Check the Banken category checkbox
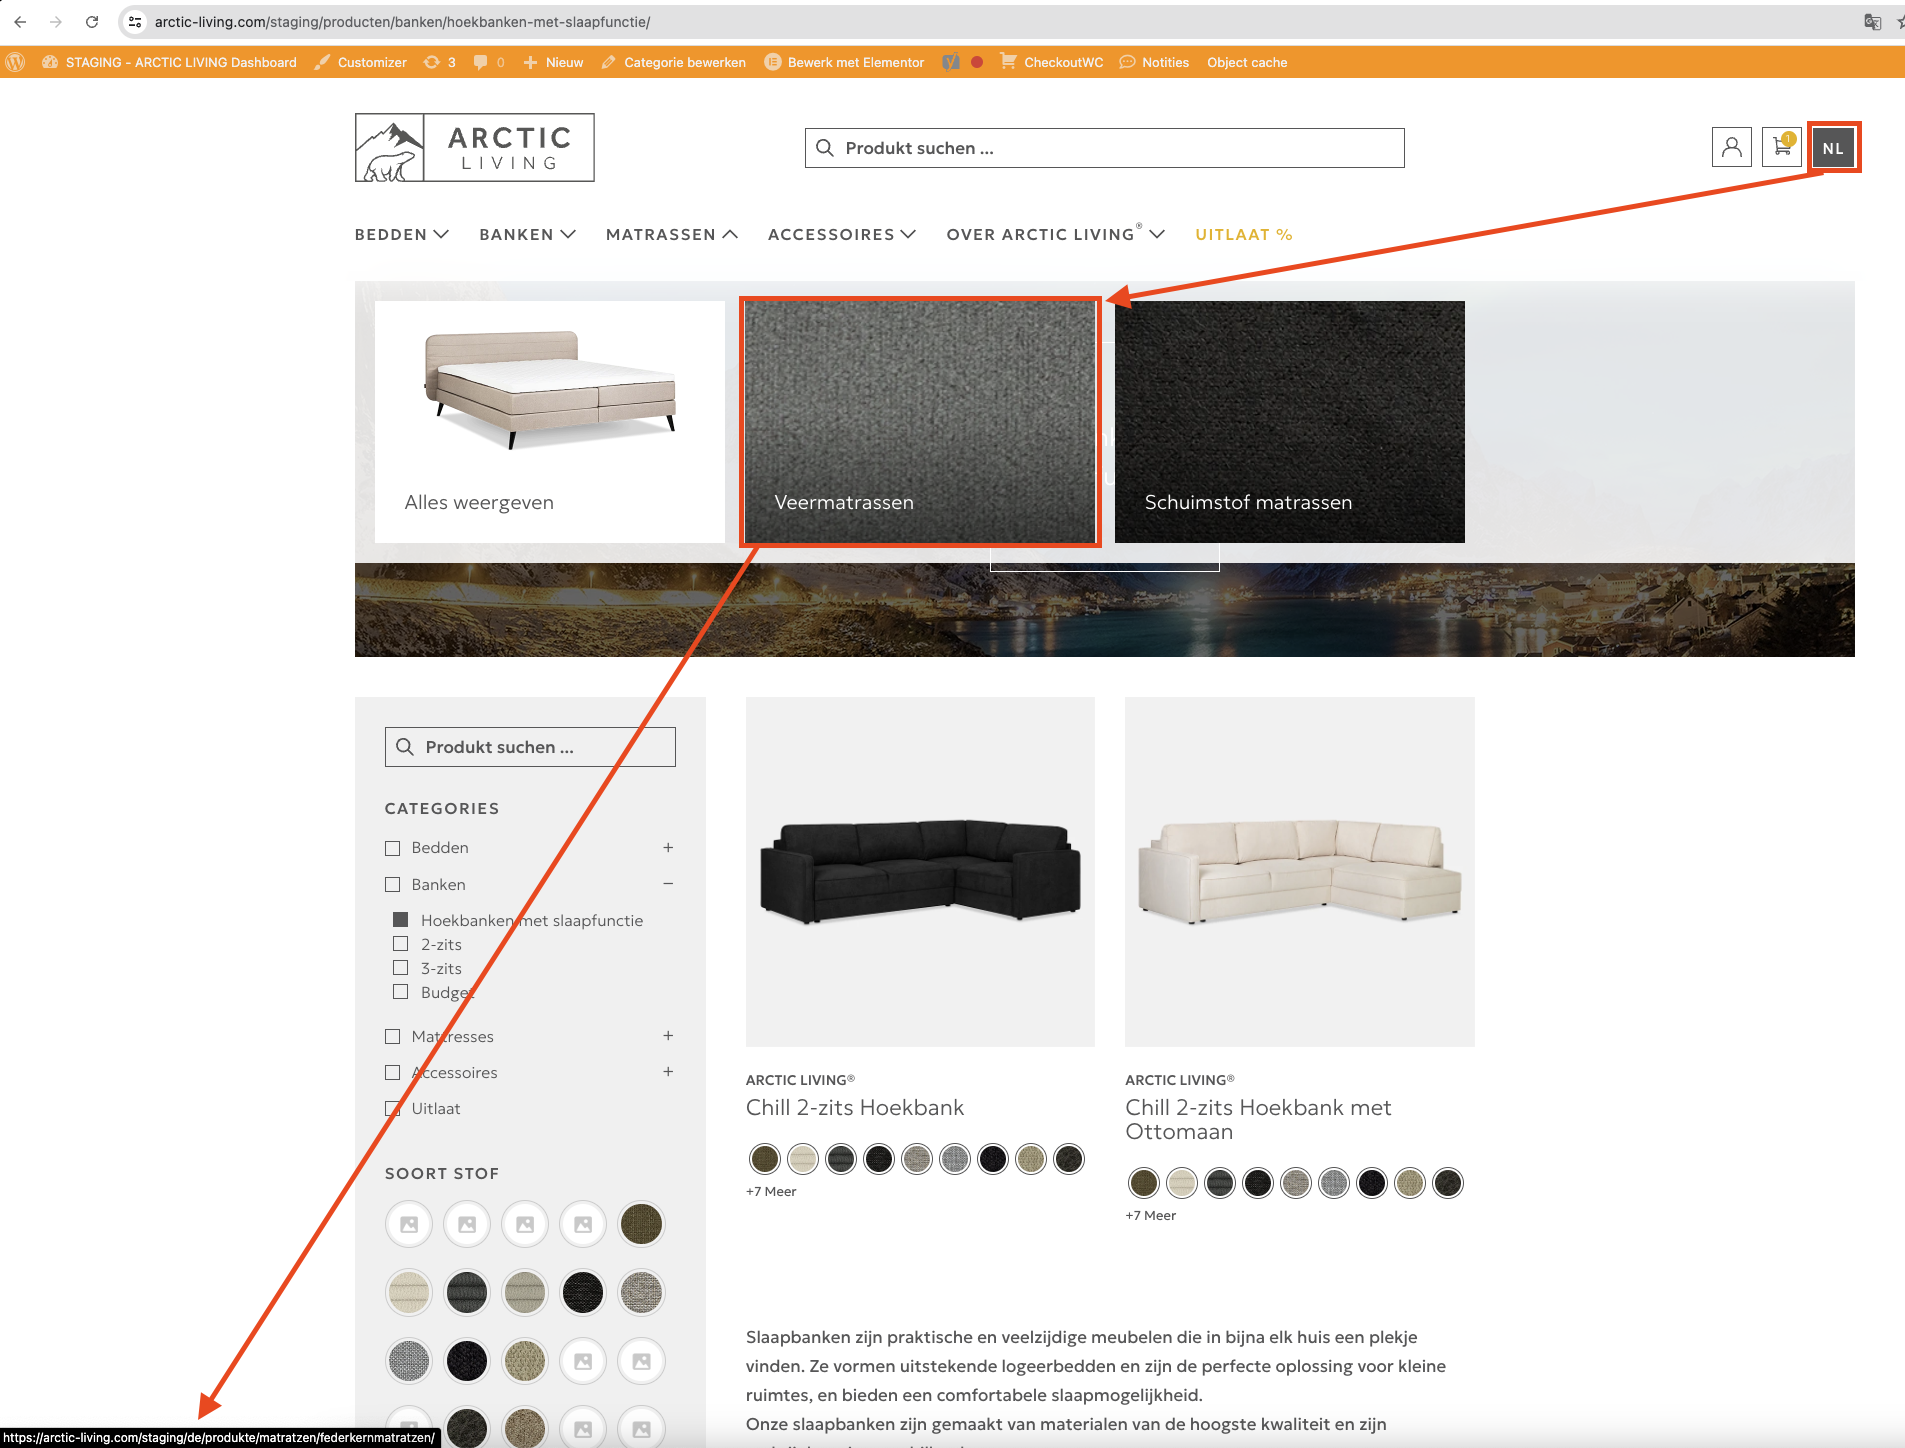 393,885
